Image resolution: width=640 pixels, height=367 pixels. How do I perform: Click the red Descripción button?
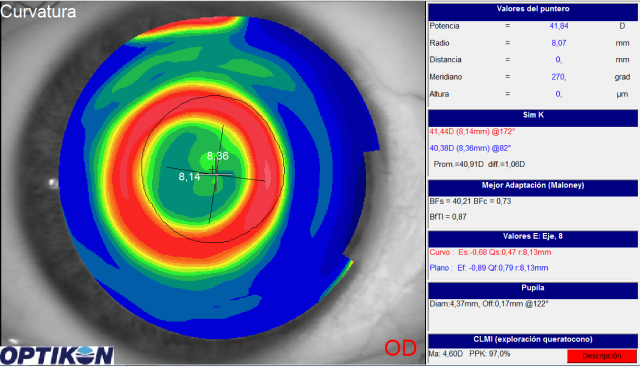pyautogui.click(x=602, y=356)
